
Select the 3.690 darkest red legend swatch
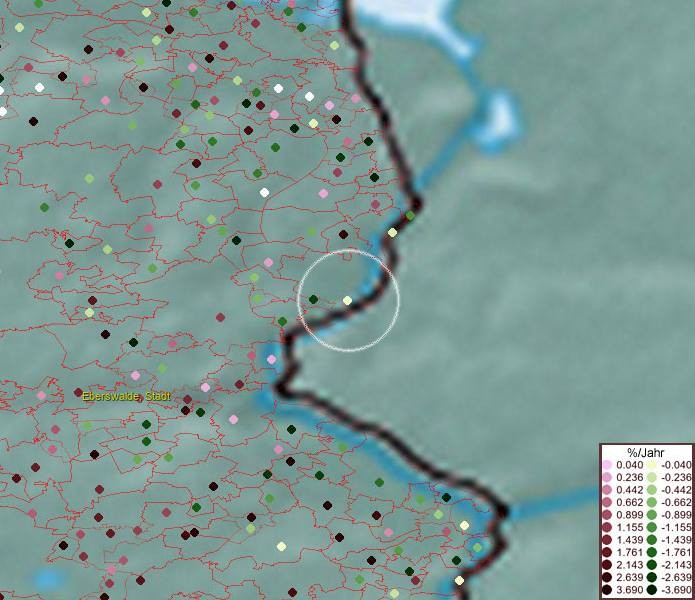607,590
